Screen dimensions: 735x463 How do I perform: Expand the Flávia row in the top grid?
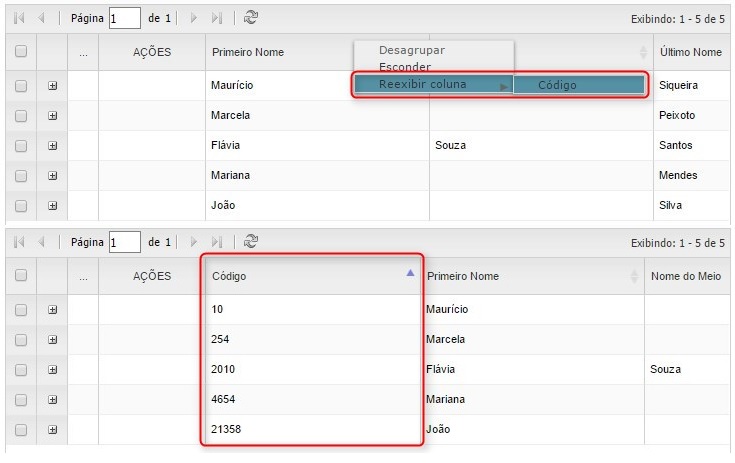tap(52, 146)
